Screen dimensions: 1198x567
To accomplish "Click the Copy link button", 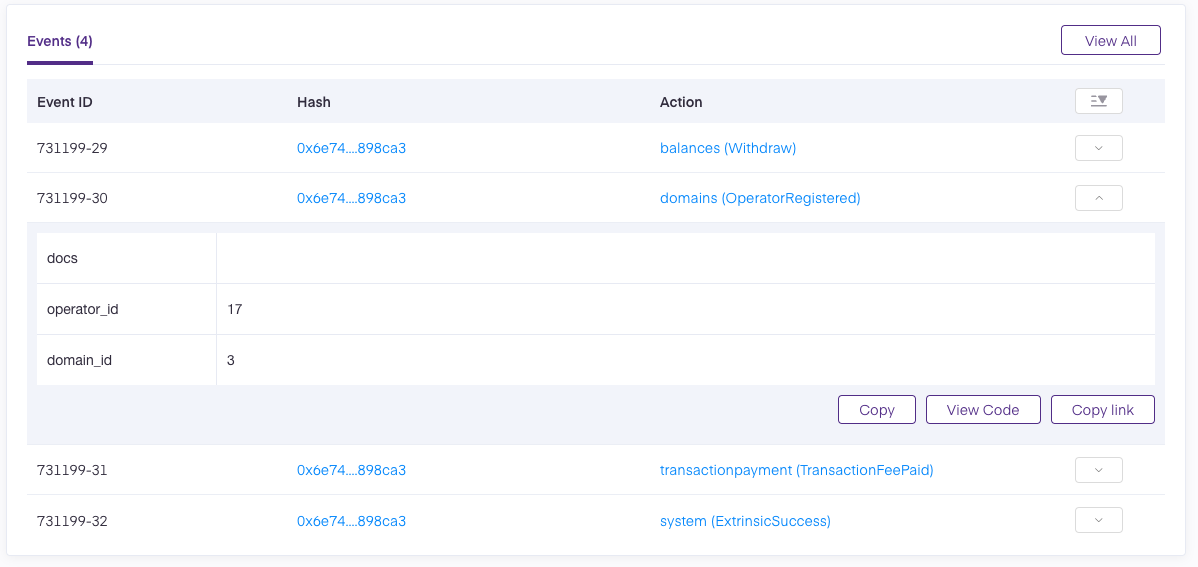I will (x=1102, y=410).
